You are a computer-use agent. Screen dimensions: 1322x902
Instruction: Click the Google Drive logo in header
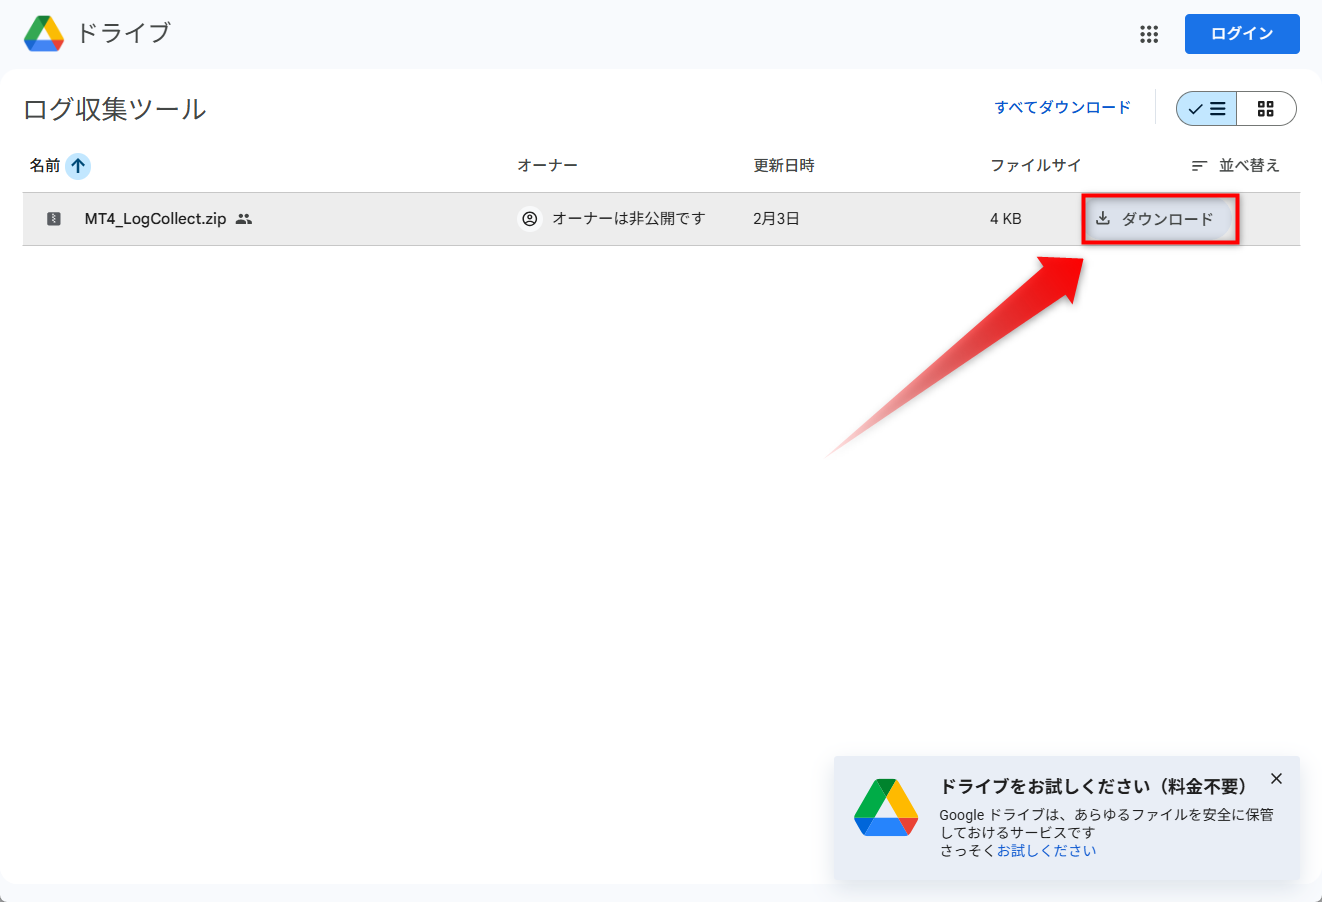44,34
